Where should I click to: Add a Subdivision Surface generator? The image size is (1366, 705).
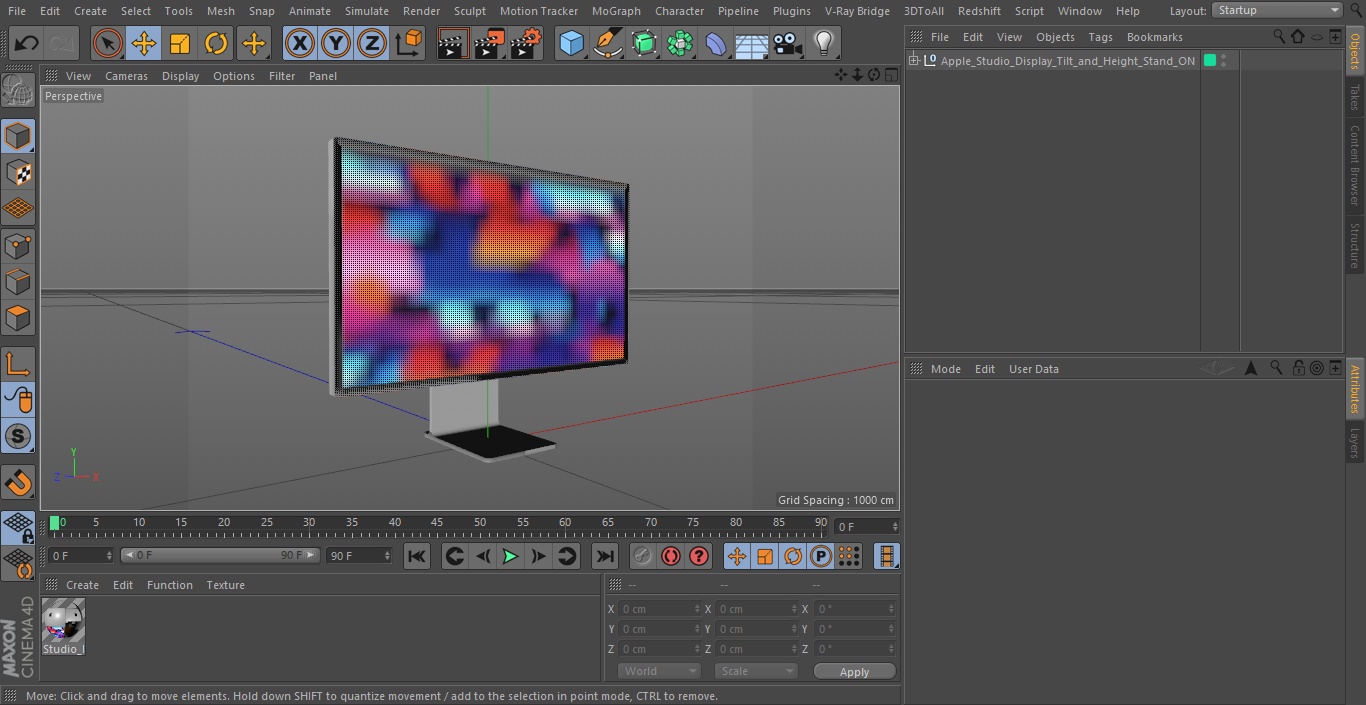click(645, 43)
